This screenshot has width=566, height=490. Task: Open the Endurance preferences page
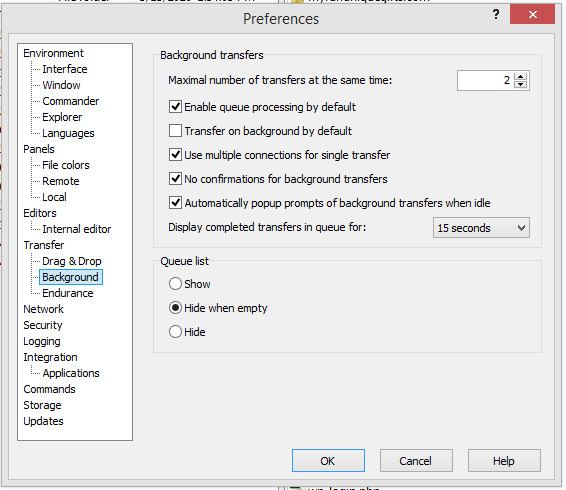[68, 293]
